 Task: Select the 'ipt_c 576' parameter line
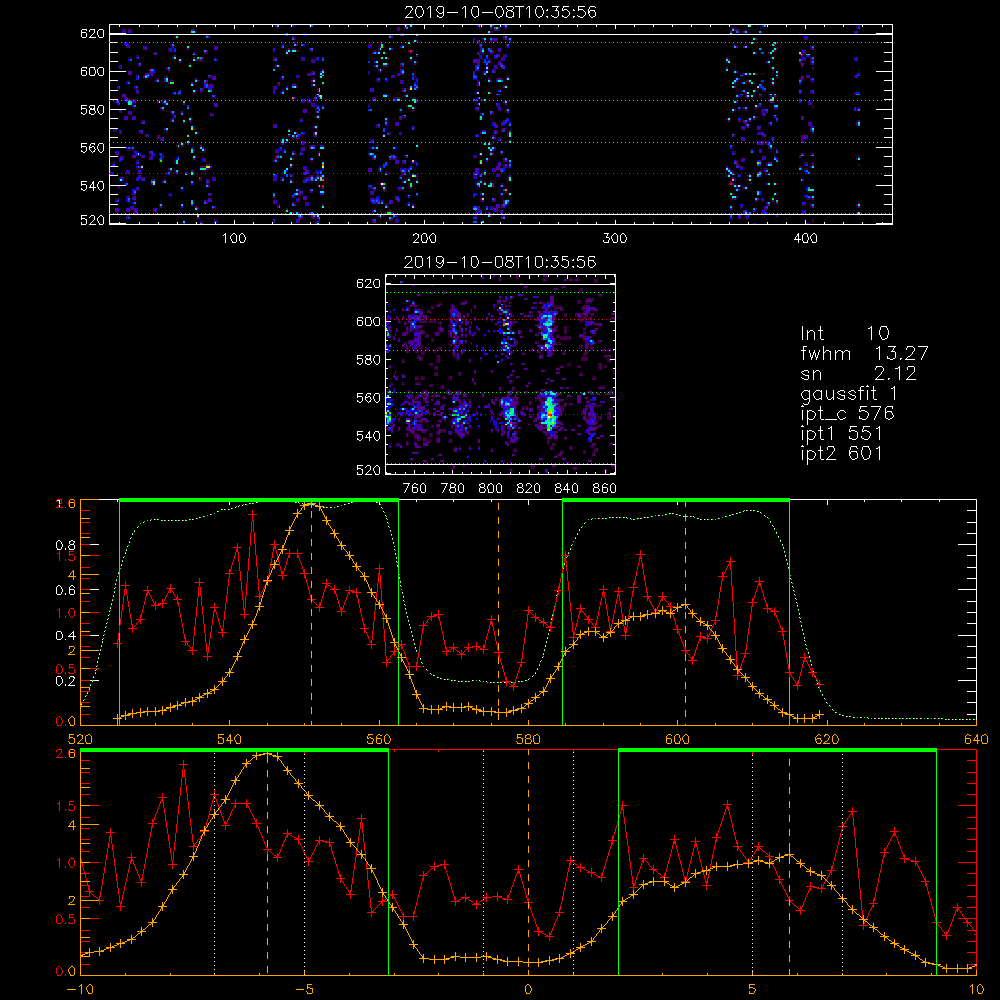[848, 414]
